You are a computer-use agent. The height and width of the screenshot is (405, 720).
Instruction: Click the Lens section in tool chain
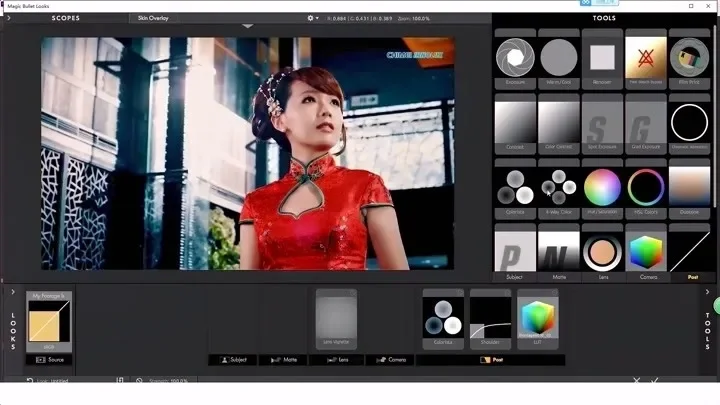(338, 360)
